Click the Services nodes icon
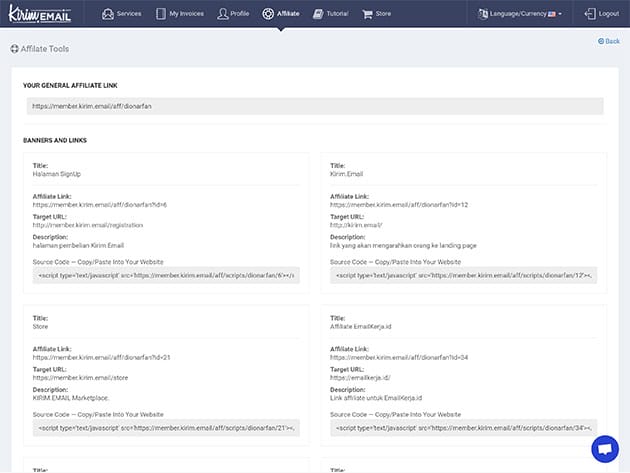 point(108,14)
